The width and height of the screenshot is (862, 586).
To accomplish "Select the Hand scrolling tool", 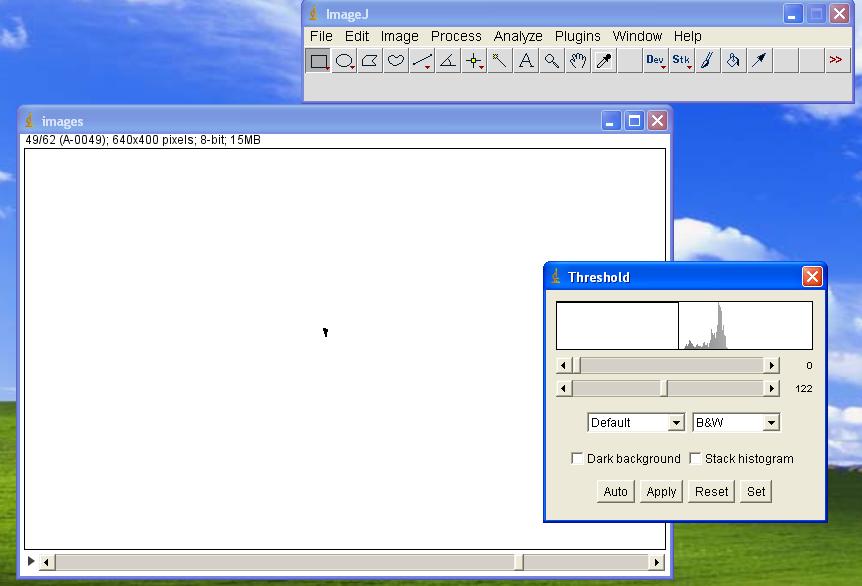I will click(x=577, y=60).
